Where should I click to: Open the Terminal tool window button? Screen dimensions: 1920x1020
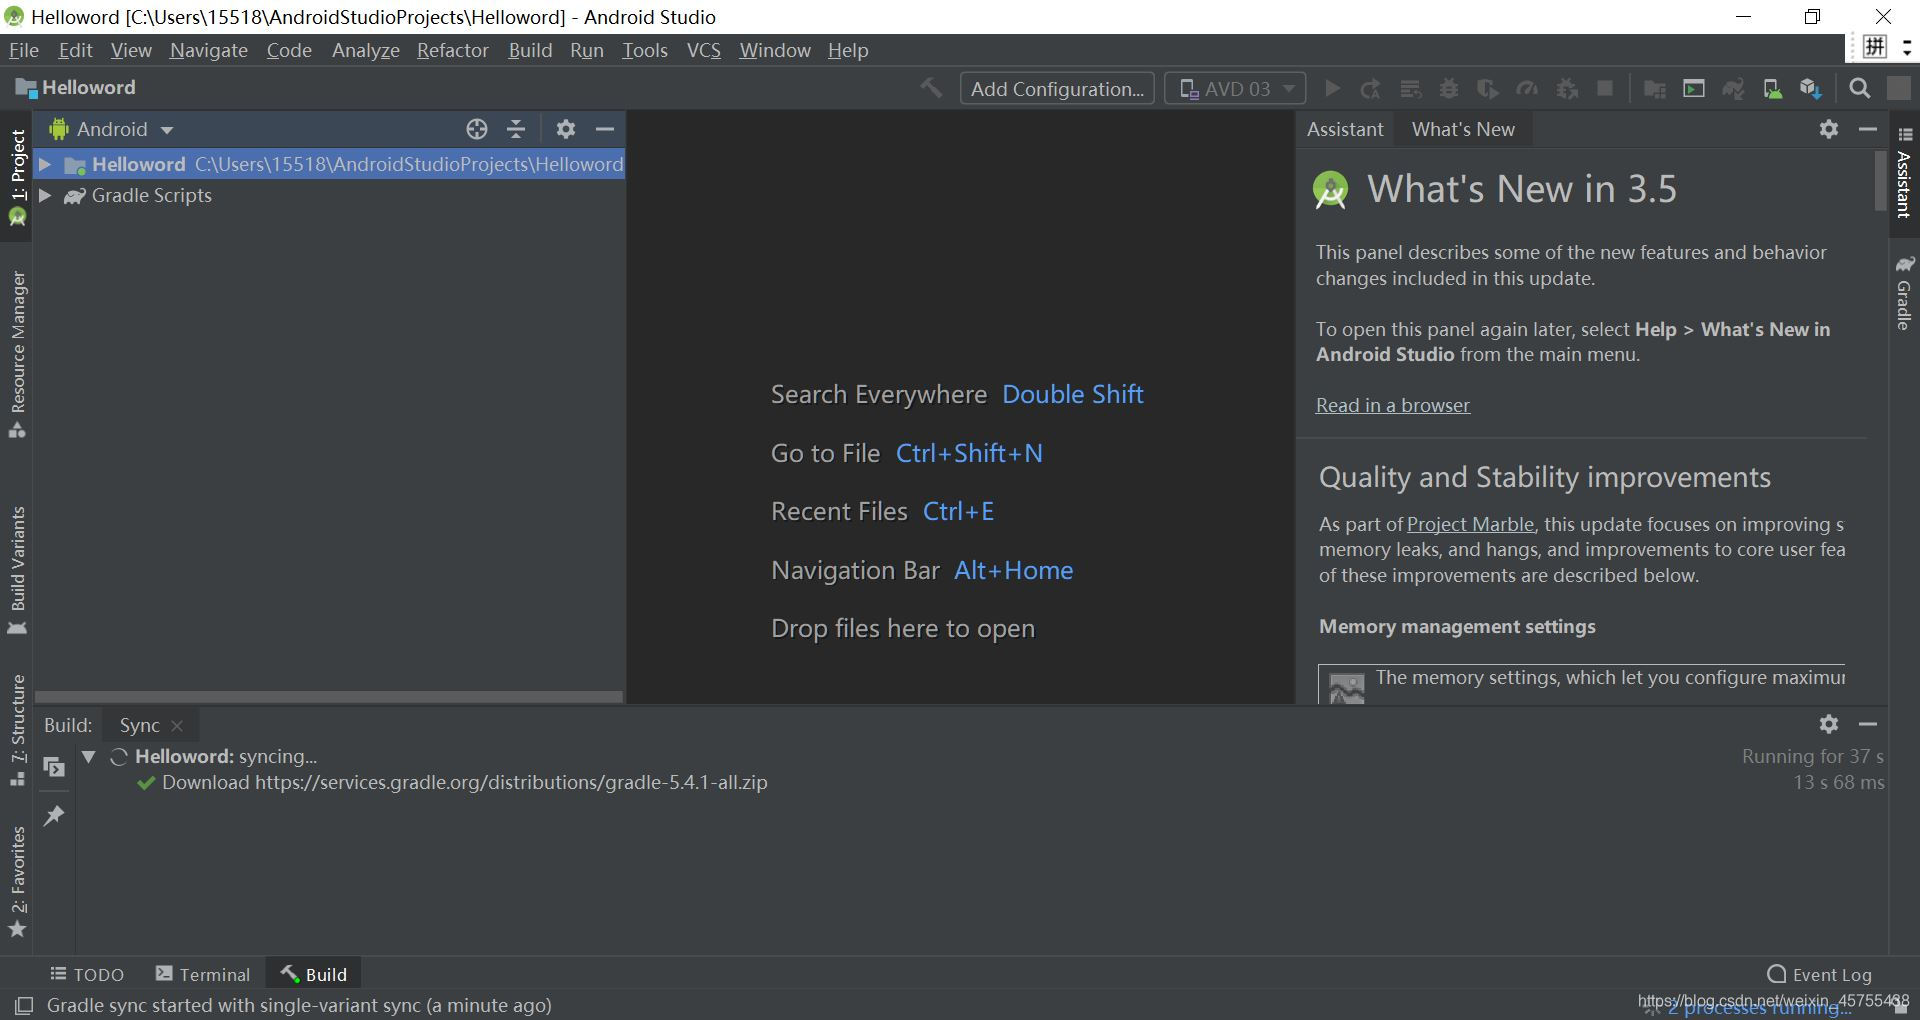coord(203,974)
